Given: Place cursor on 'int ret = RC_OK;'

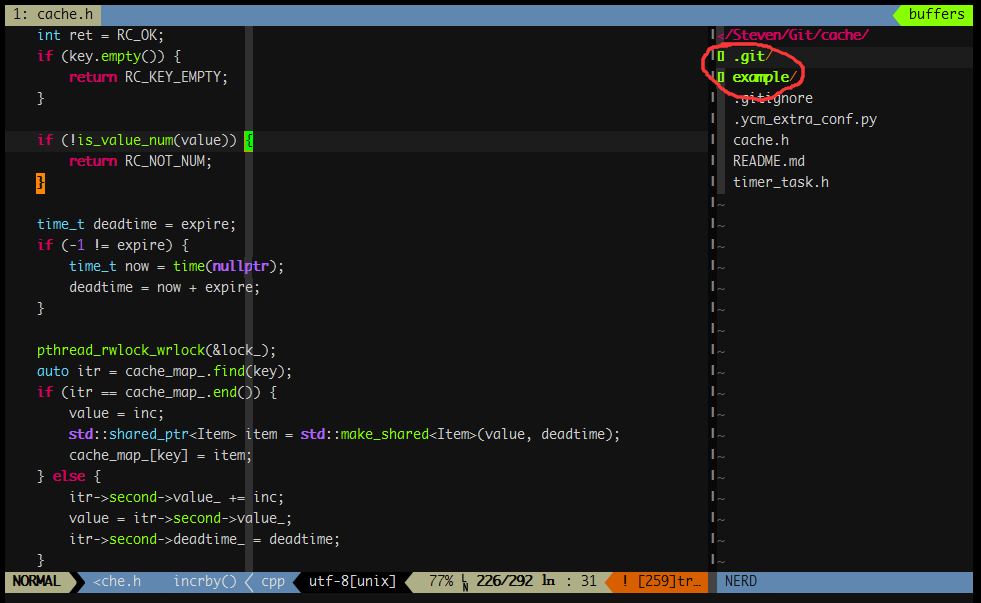Looking at the screenshot, I should tap(100, 36).
